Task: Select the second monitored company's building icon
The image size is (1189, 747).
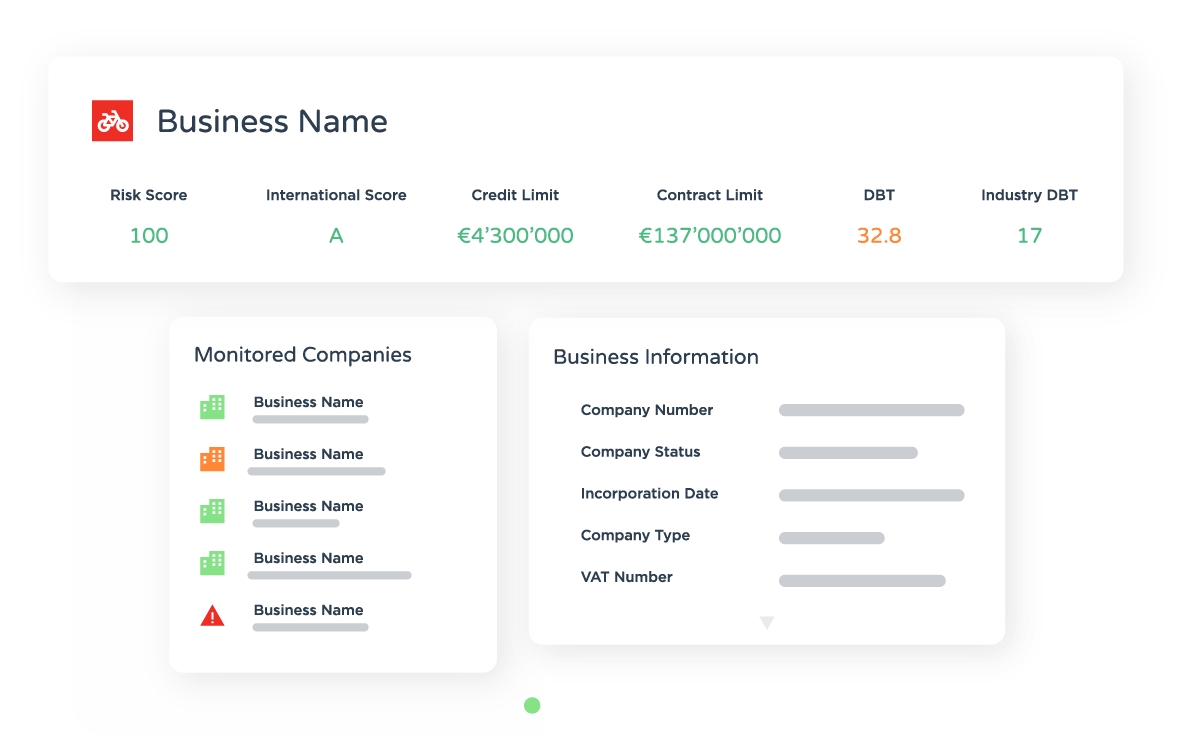Action: (212, 459)
